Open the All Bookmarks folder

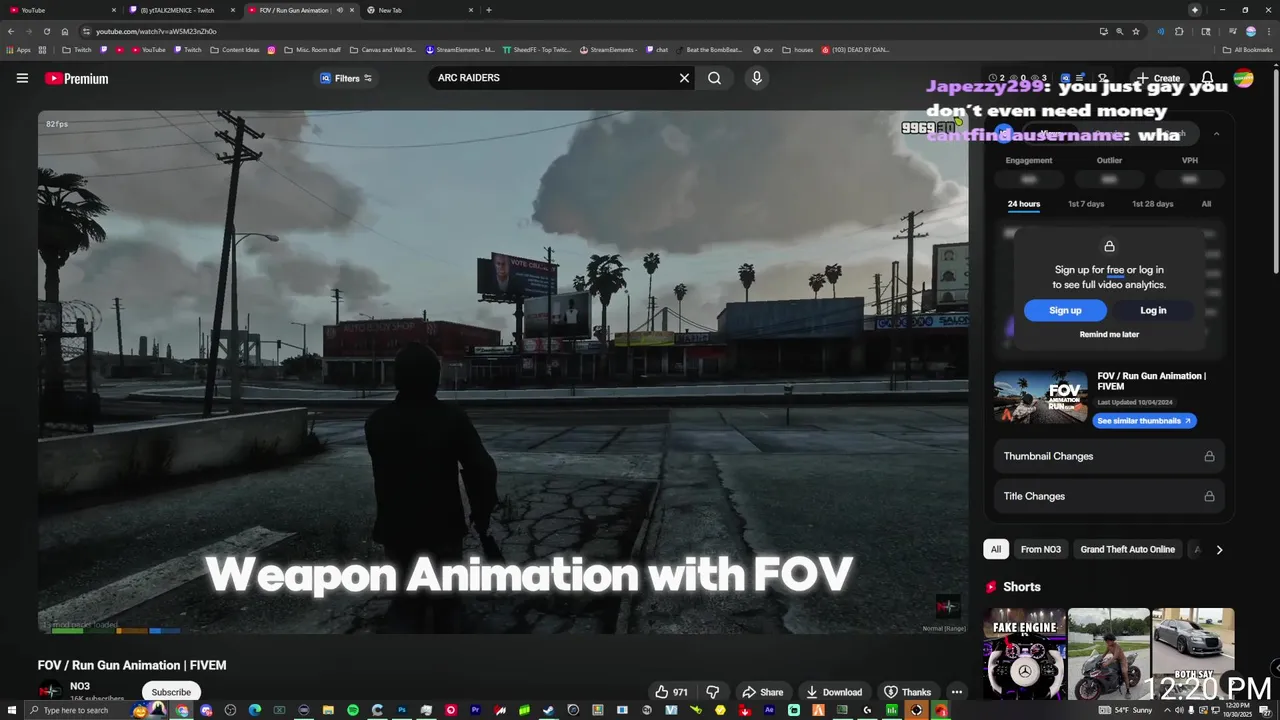click(x=1247, y=49)
